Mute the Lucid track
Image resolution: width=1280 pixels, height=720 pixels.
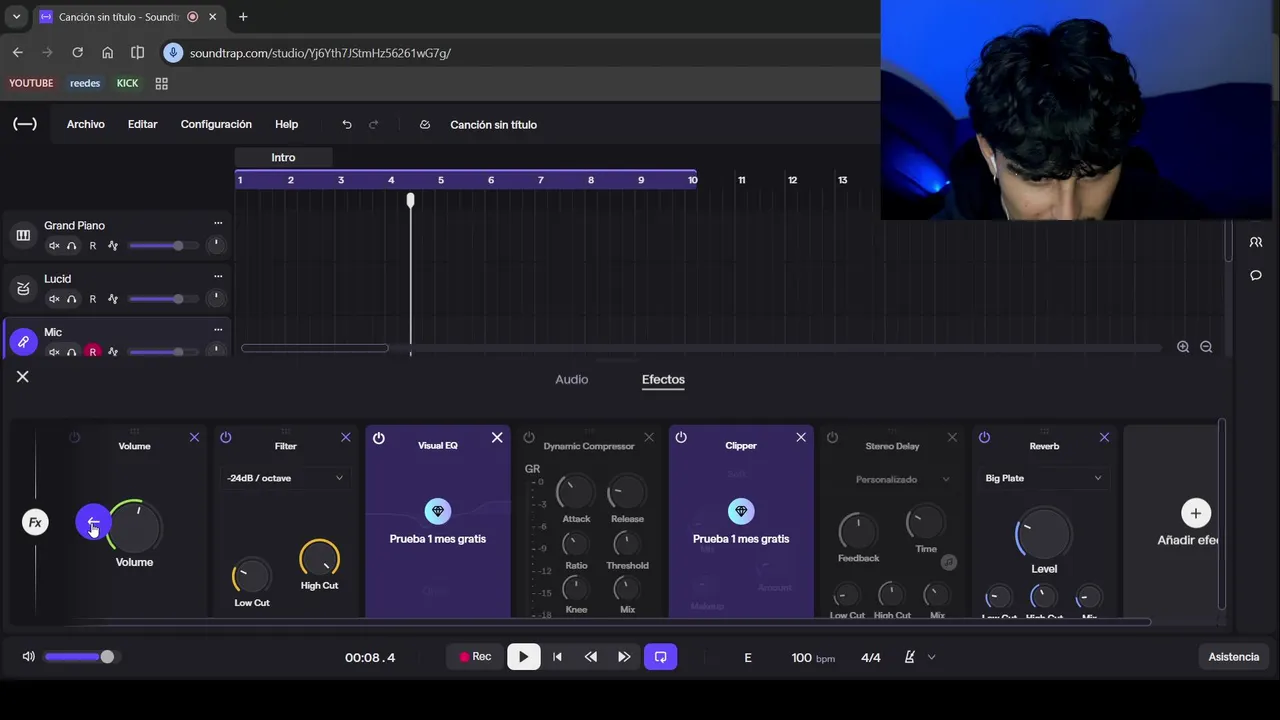(x=54, y=299)
